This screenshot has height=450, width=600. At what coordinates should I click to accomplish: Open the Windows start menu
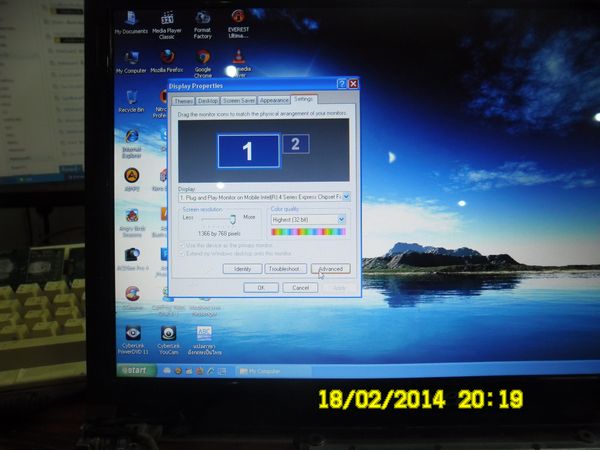click(136, 370)
